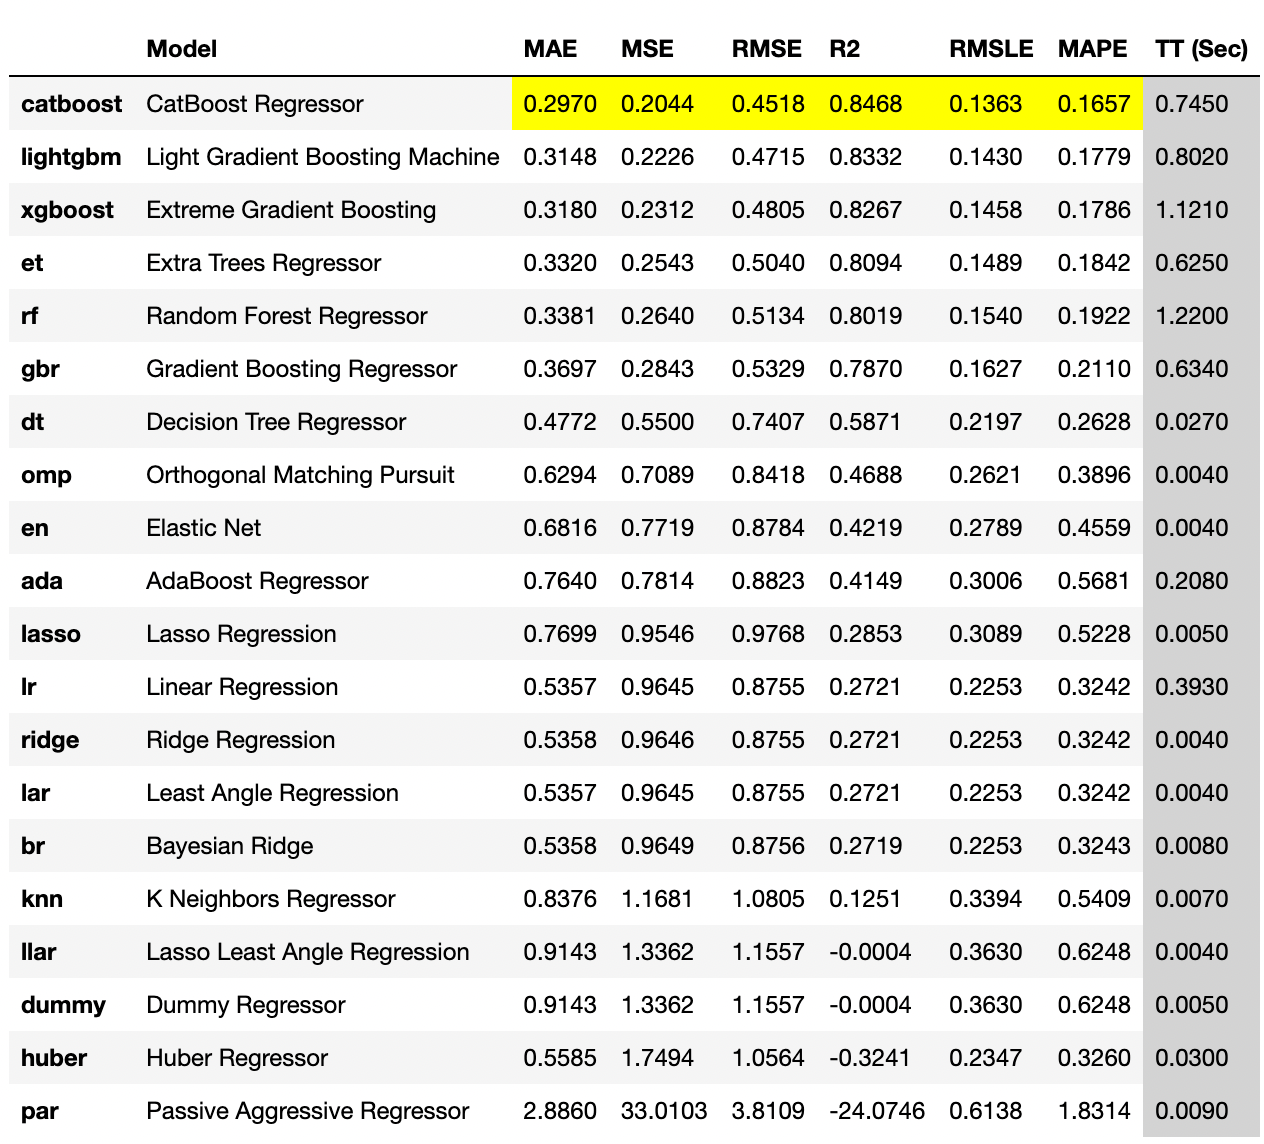
Task: Click the Passive Aggressive MSE value 33.0103
Action: pos(664,1111)
